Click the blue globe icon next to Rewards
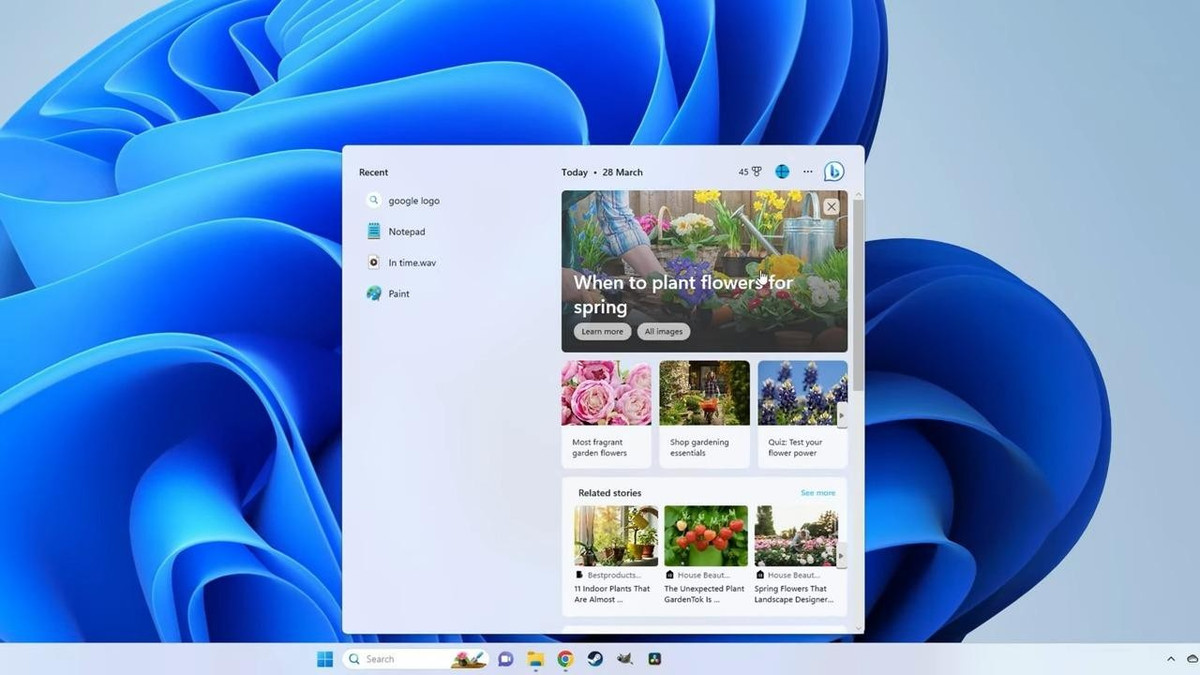 (782, 171)
